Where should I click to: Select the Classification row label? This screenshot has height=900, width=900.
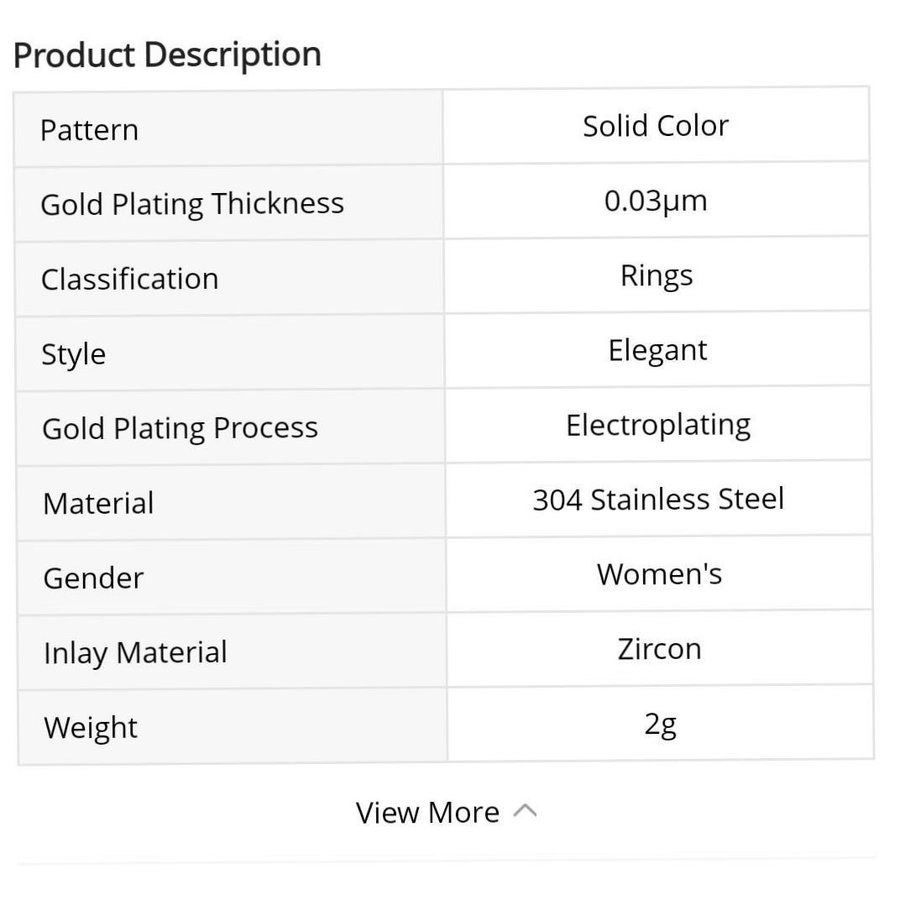pos(130,279)
